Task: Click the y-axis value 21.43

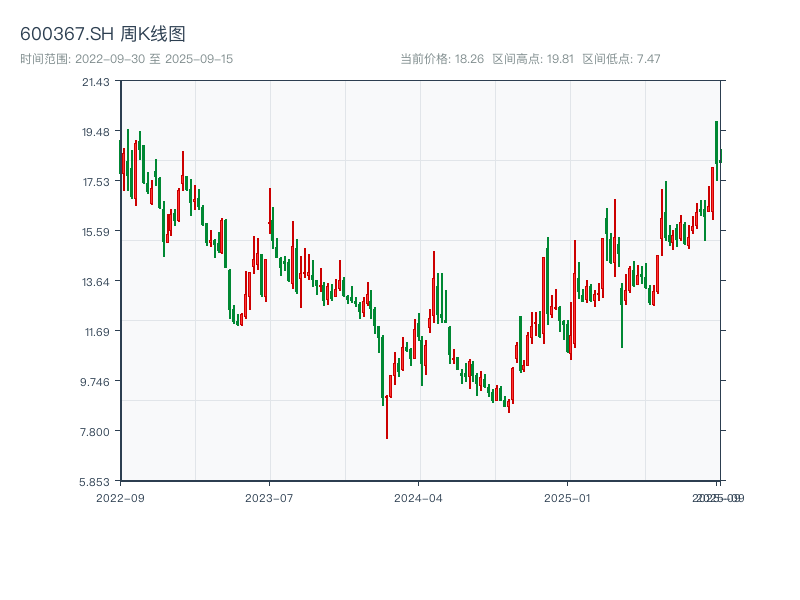Action: point(96,82)
